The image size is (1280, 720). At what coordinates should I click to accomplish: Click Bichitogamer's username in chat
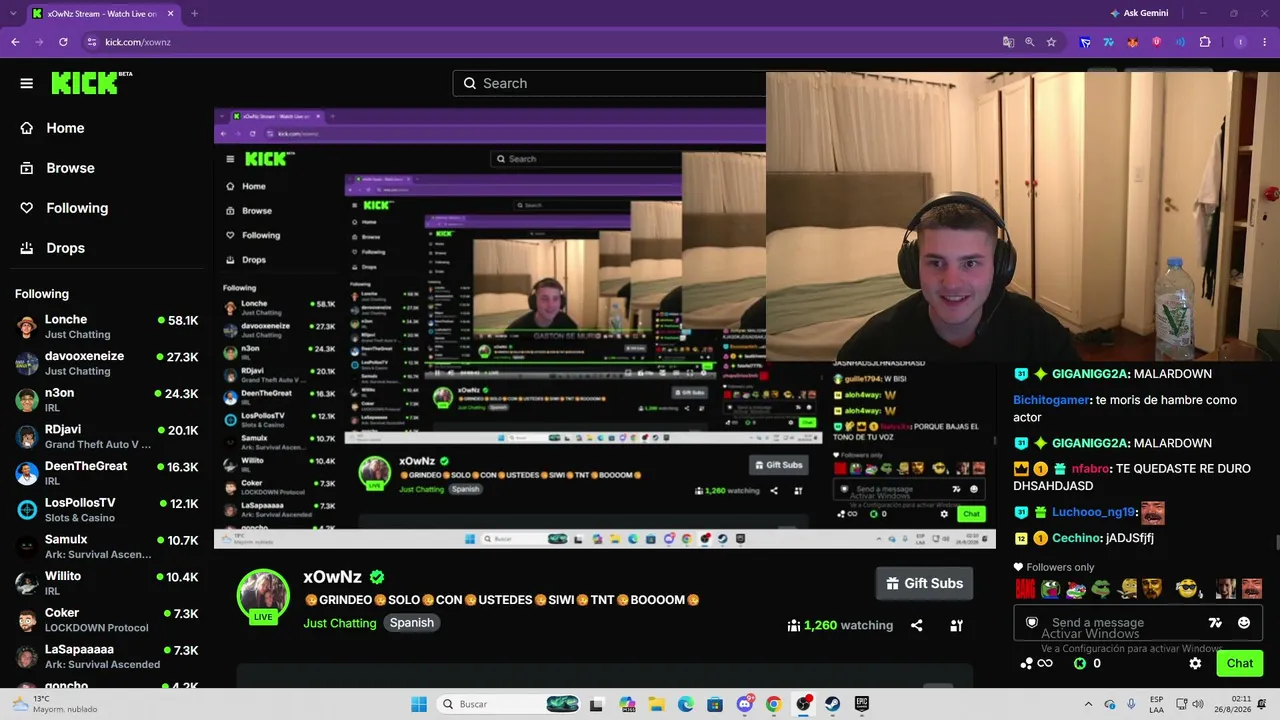pyautogui.click(x=1051, y=400)
